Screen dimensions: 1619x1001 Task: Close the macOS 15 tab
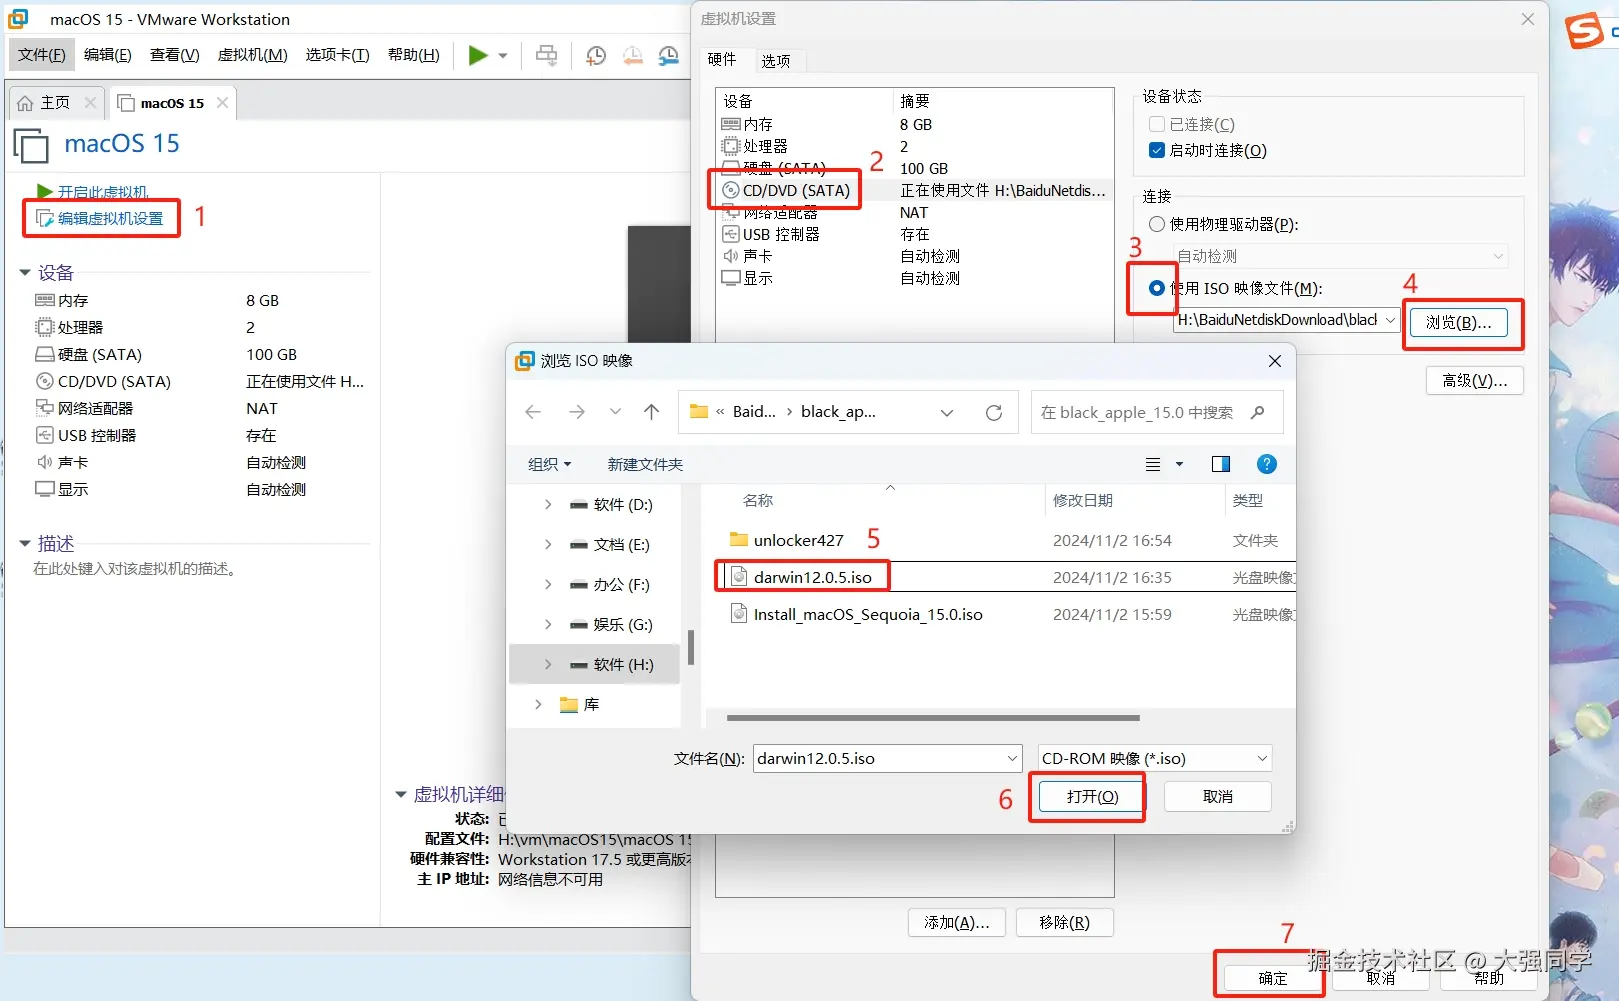pos(222,102)
